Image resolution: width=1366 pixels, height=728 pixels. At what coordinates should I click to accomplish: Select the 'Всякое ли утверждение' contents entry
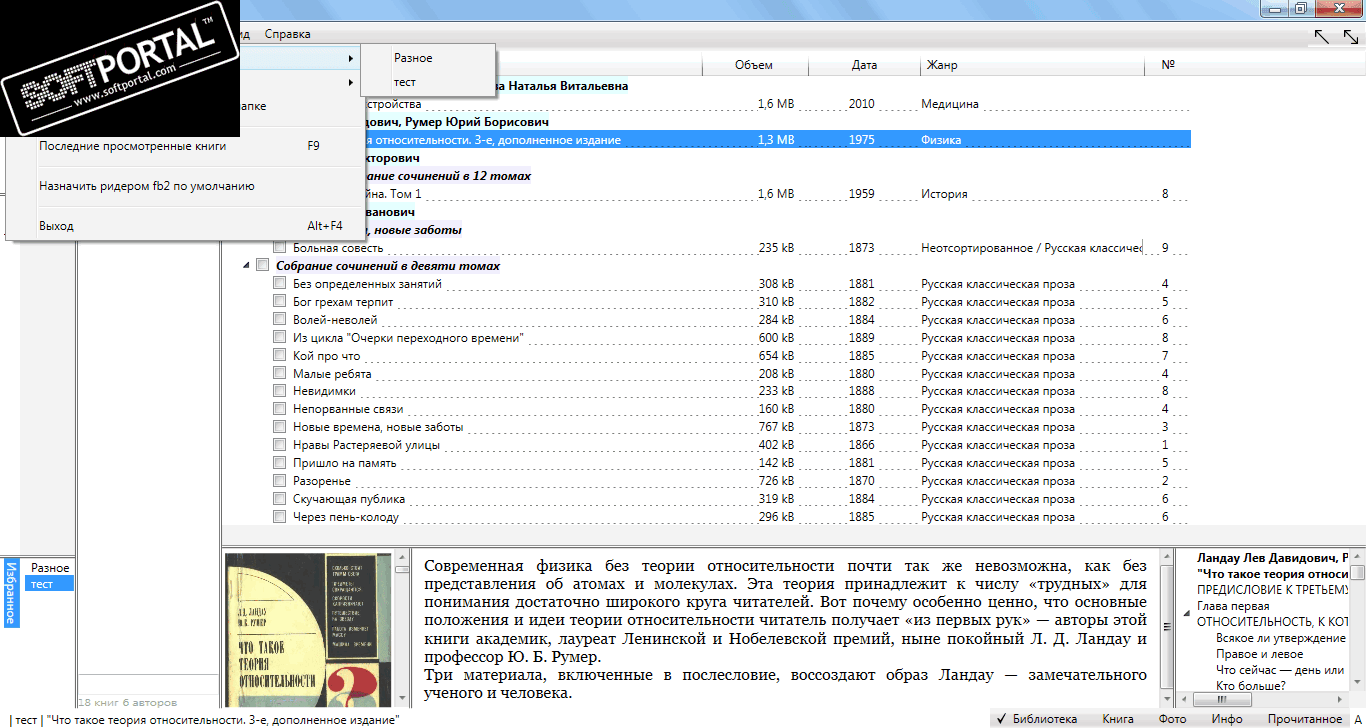point(1281,638)
